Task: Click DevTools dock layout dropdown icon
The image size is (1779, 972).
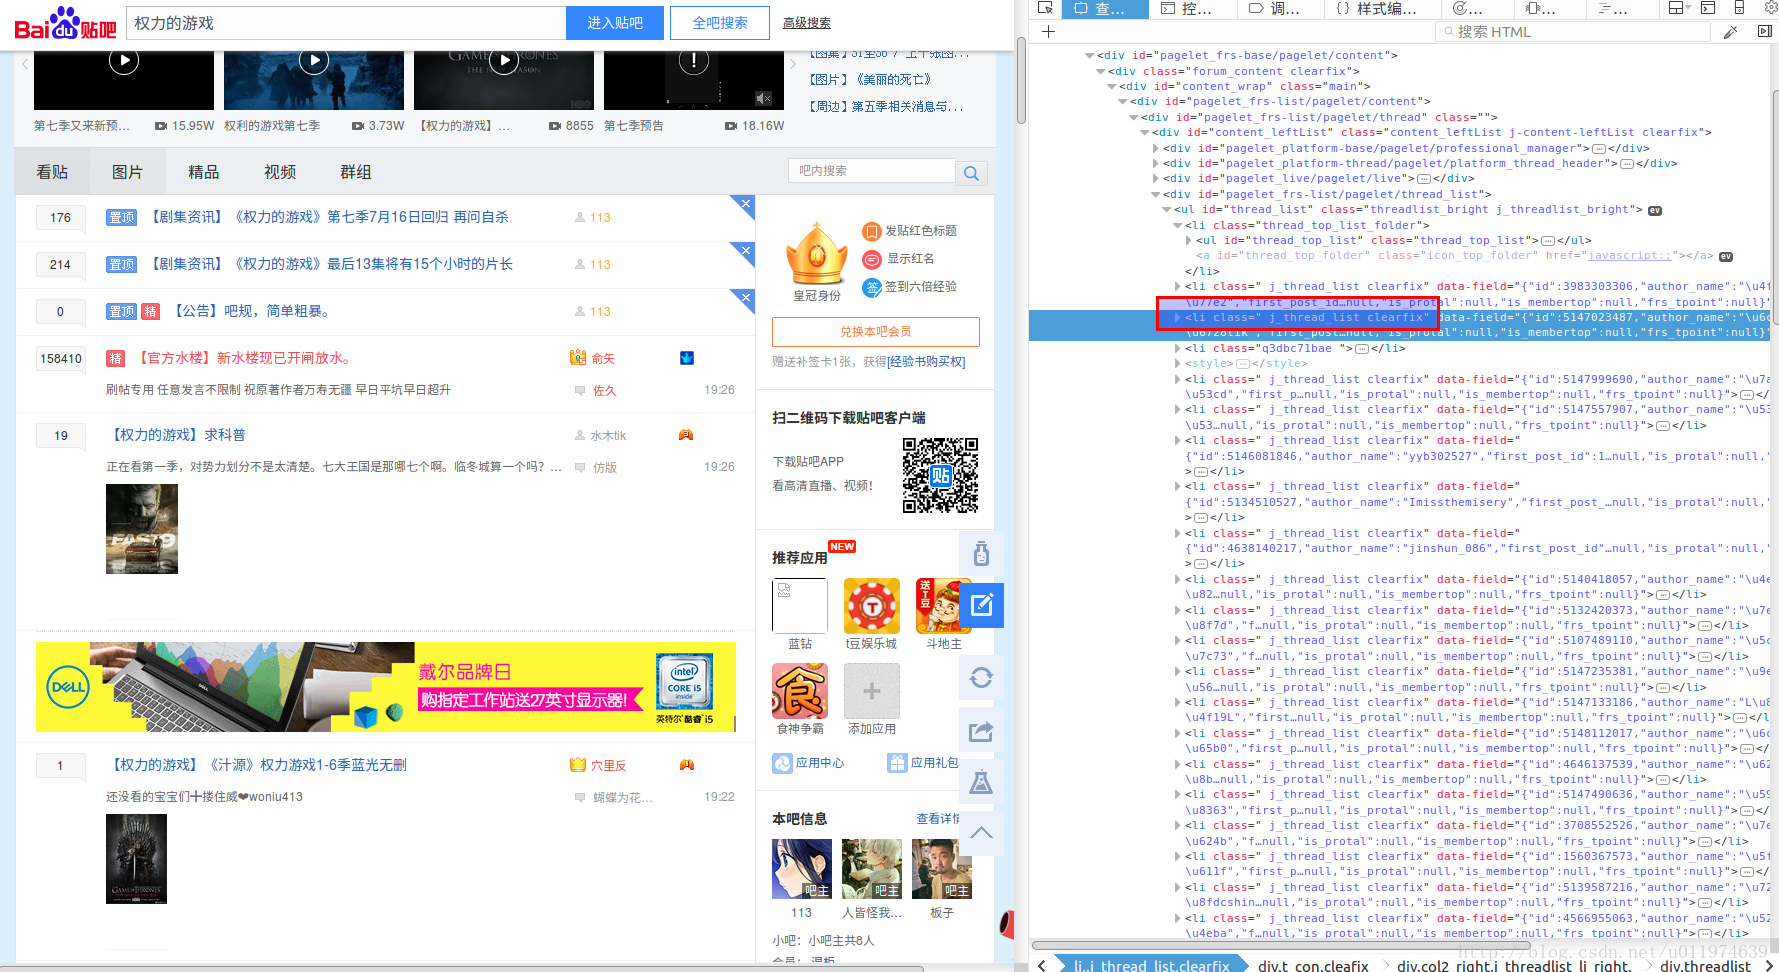Action: click(1679, 8)
